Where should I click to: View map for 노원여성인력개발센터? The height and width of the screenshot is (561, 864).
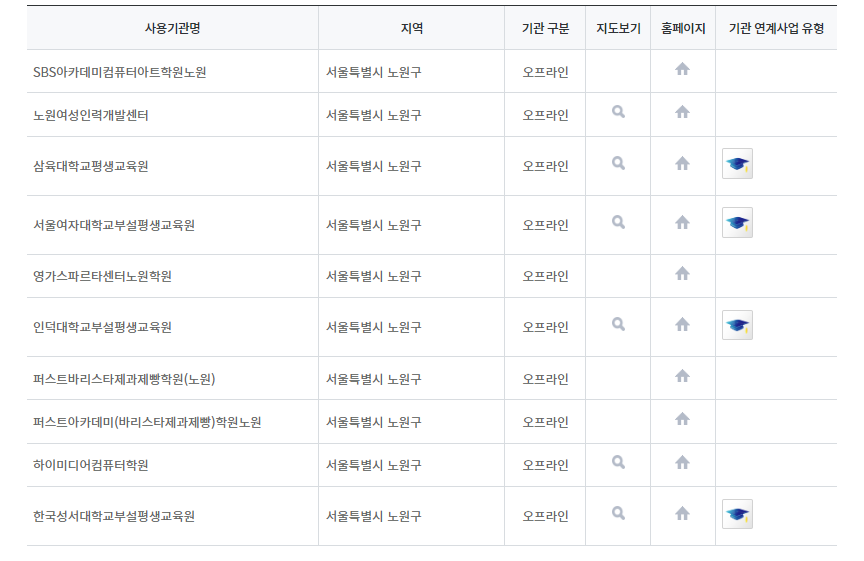(618, 112)
